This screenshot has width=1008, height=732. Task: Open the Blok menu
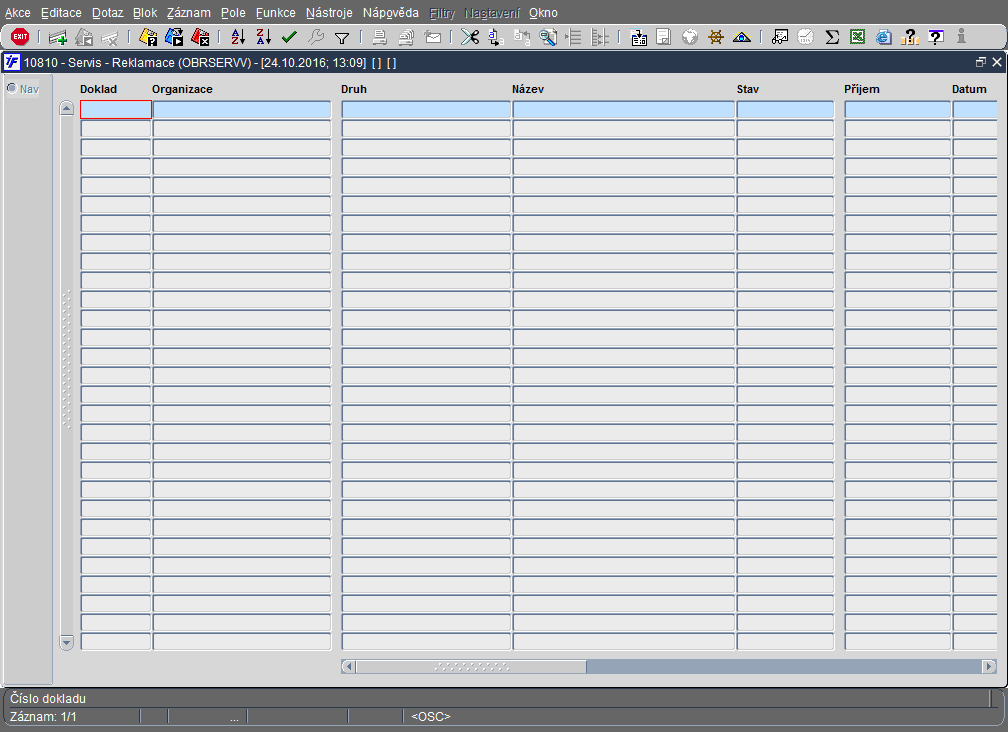145,13
